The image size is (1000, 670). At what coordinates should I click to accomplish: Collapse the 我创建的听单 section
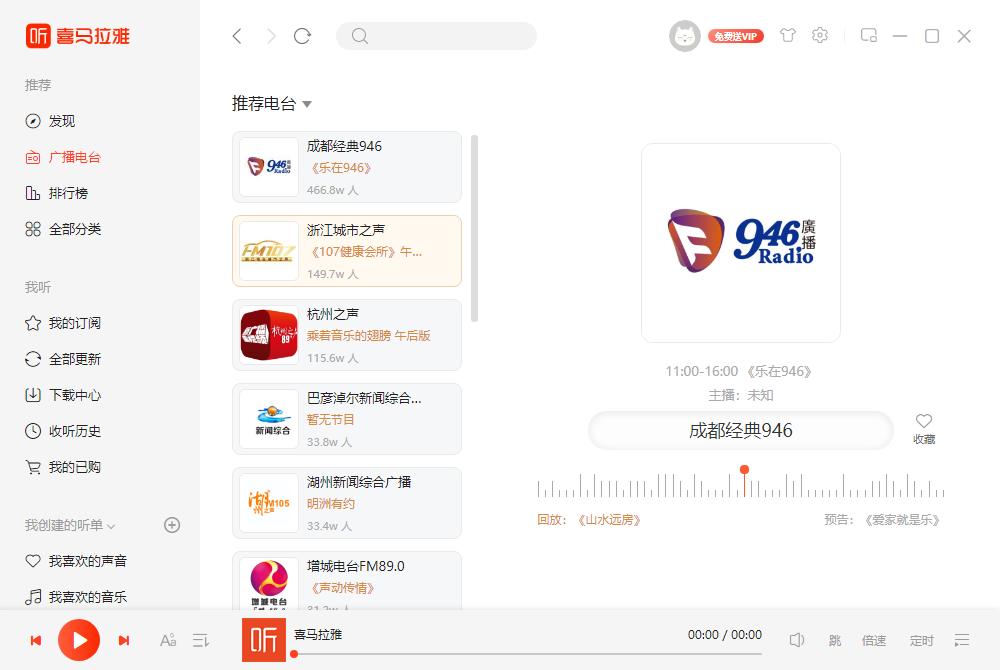point(111,525)
